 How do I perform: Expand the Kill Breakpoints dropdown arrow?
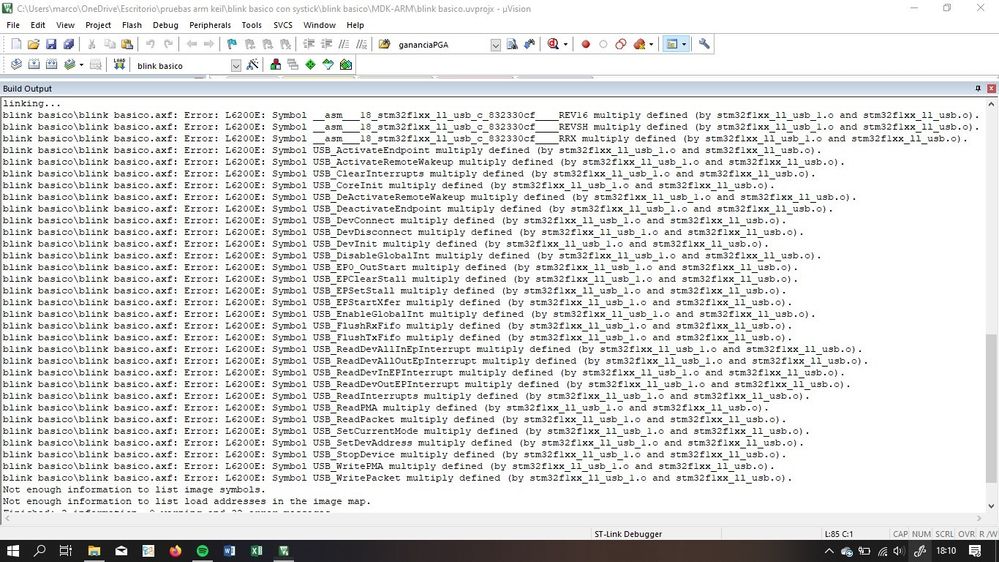pos(651,45)
